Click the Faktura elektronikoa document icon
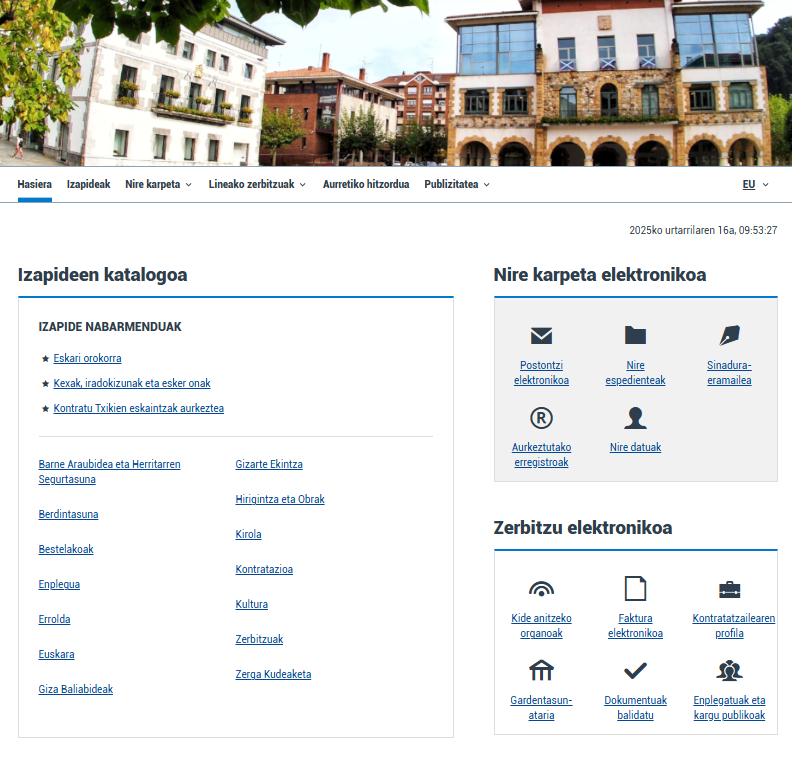The image size is (792, 767). (x=635, y=588)
